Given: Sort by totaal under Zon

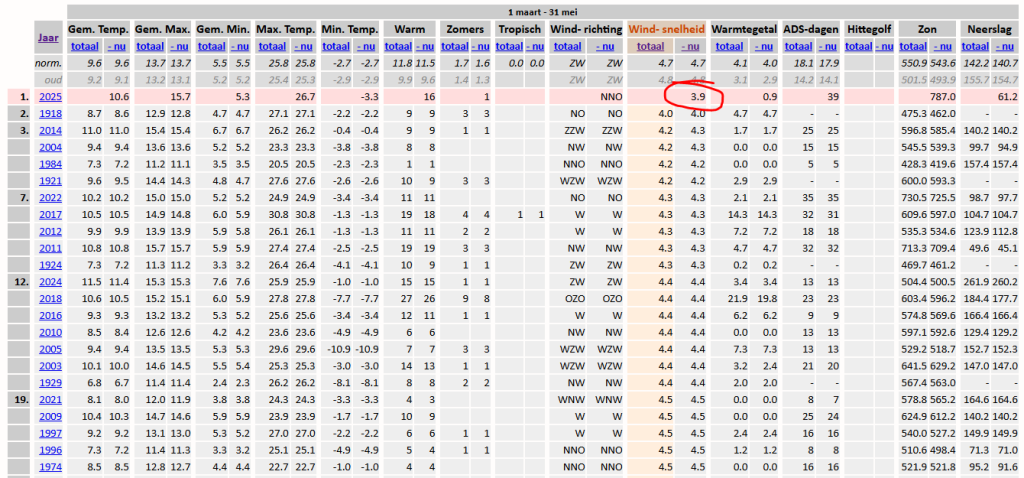Looking at the screenshot, I should coord(915,46).
